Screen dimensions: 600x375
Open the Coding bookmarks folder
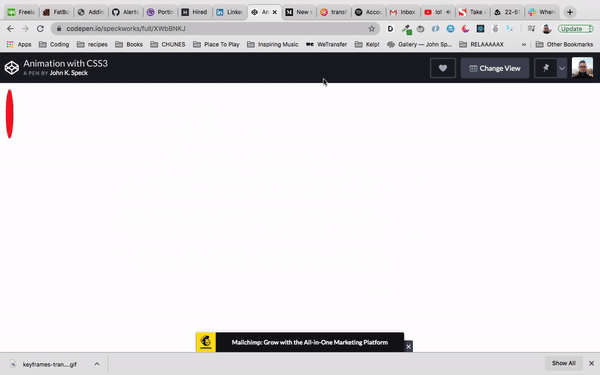click(x=54, y=44)
